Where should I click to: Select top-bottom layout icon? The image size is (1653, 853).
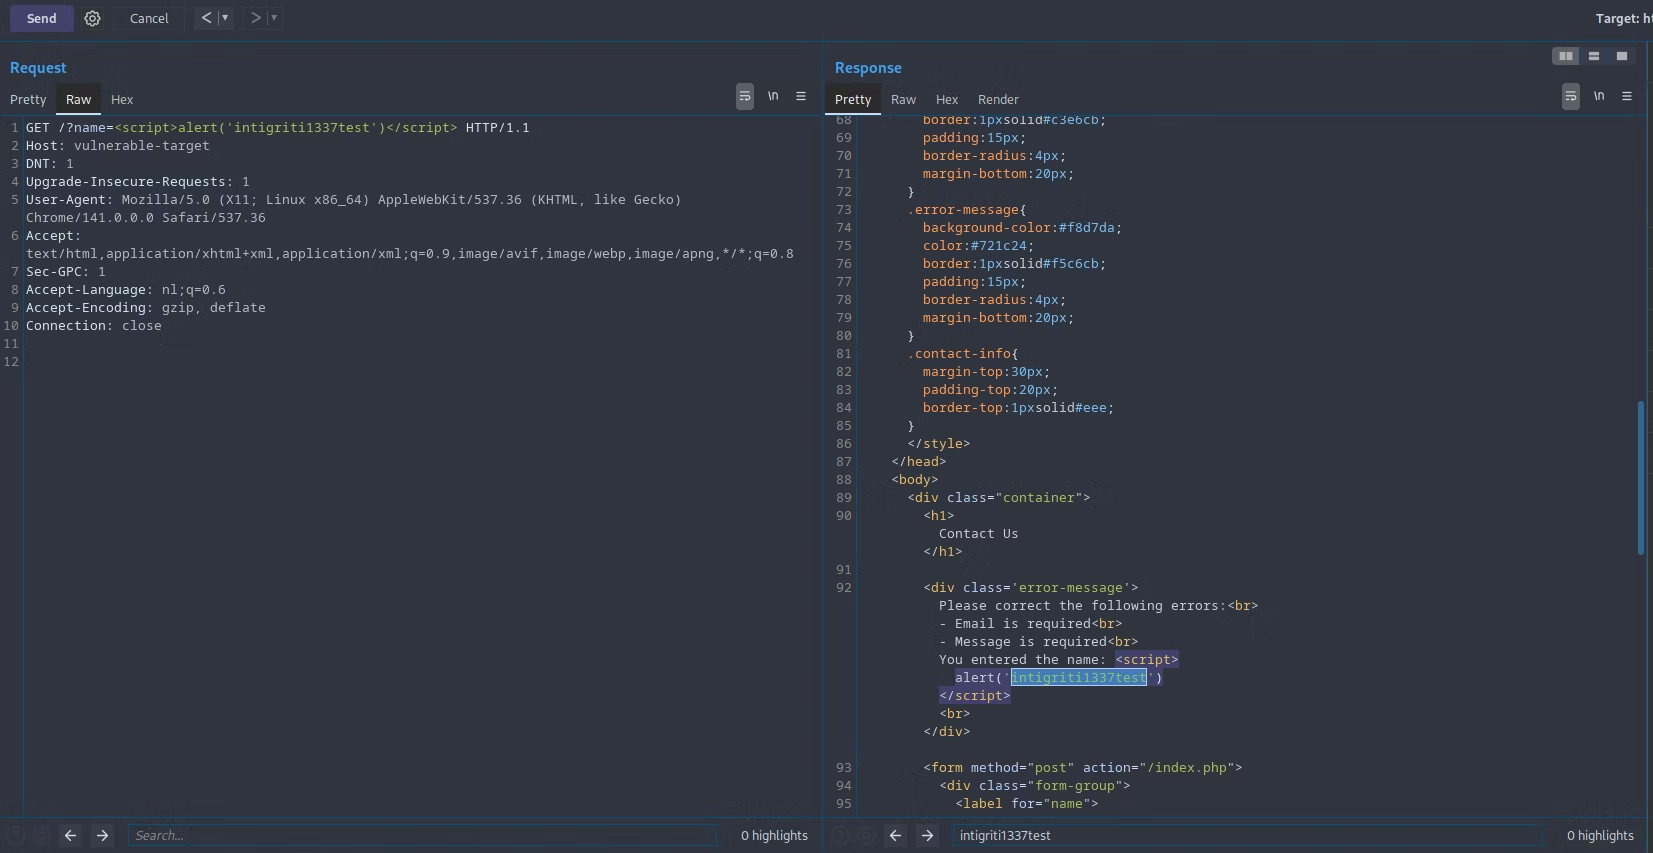1594,56
